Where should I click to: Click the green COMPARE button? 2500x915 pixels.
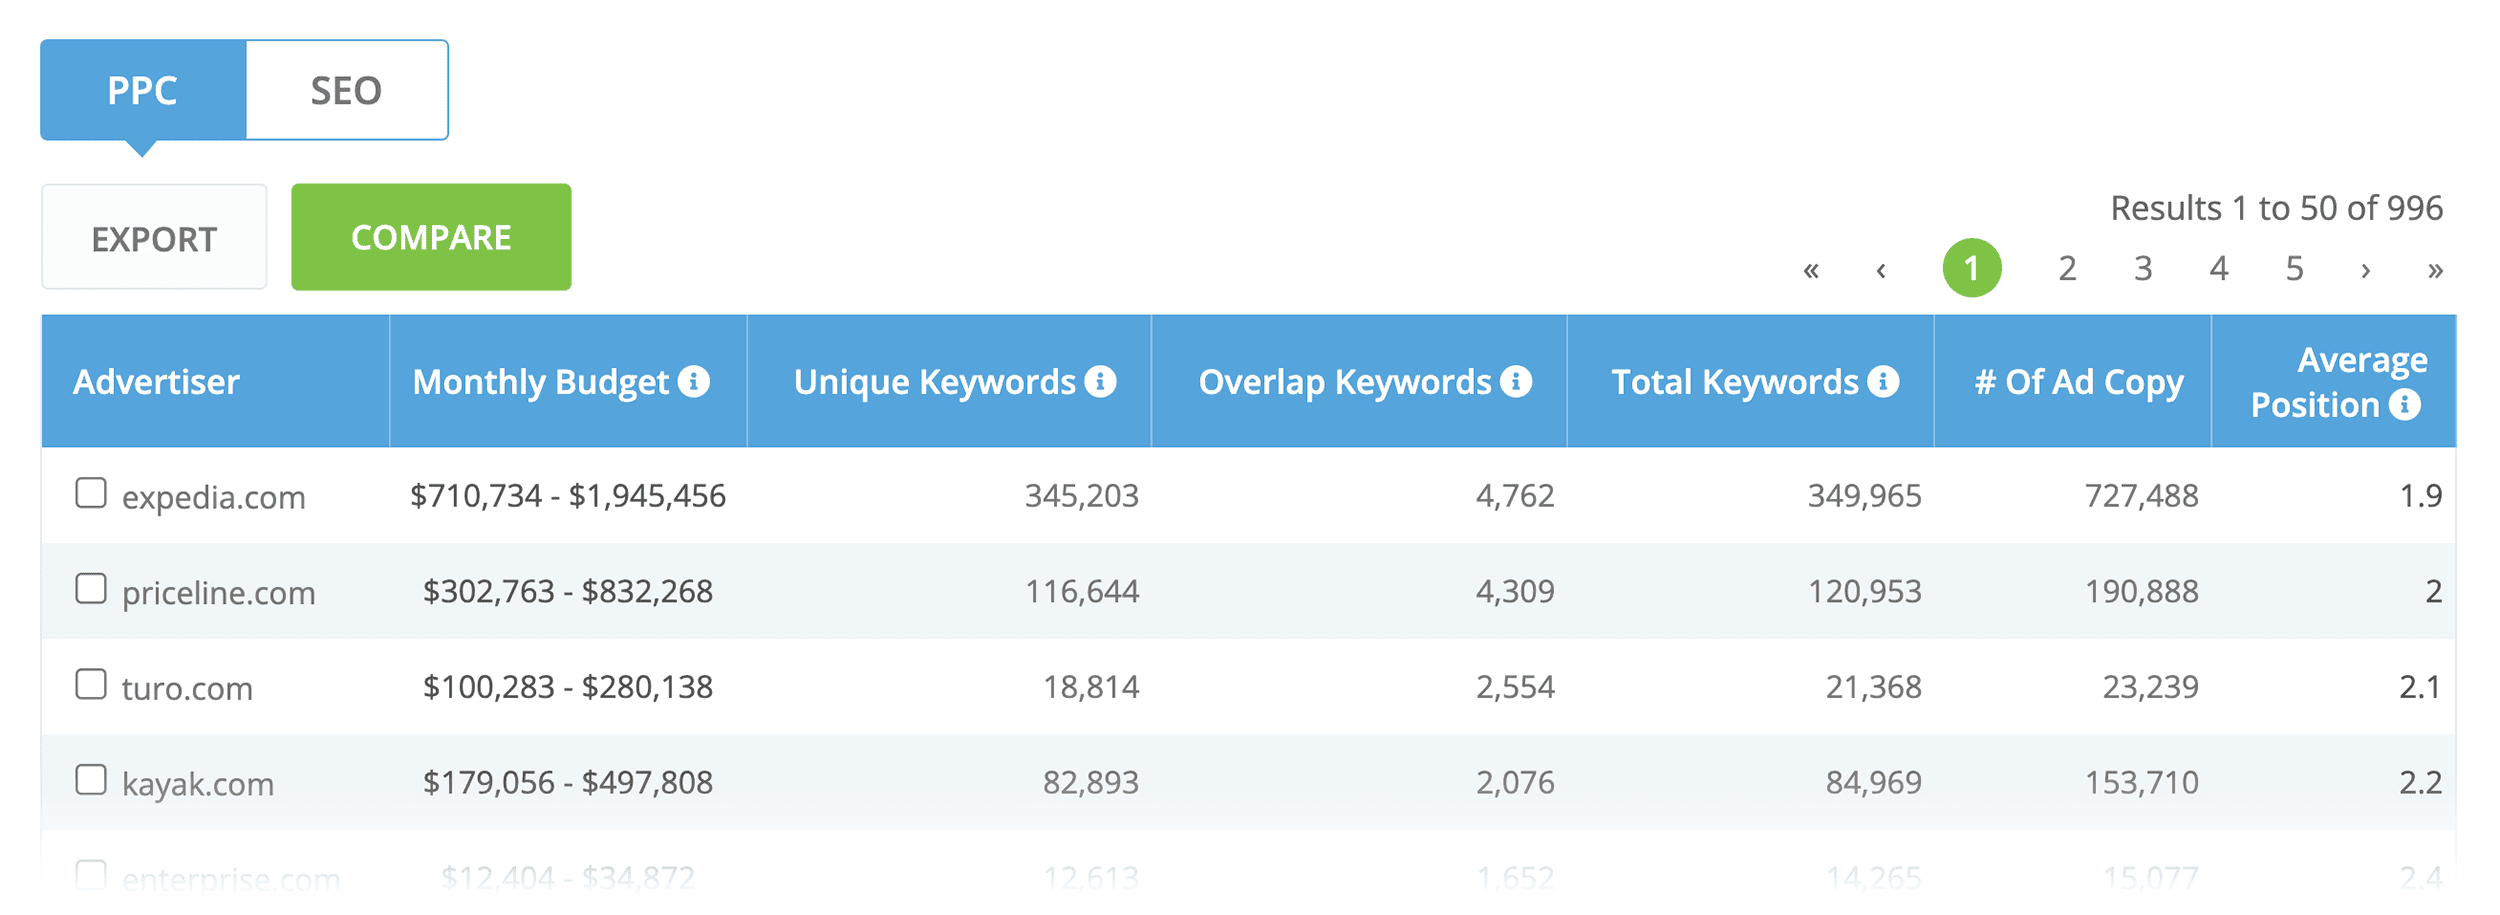coord(431,237)
